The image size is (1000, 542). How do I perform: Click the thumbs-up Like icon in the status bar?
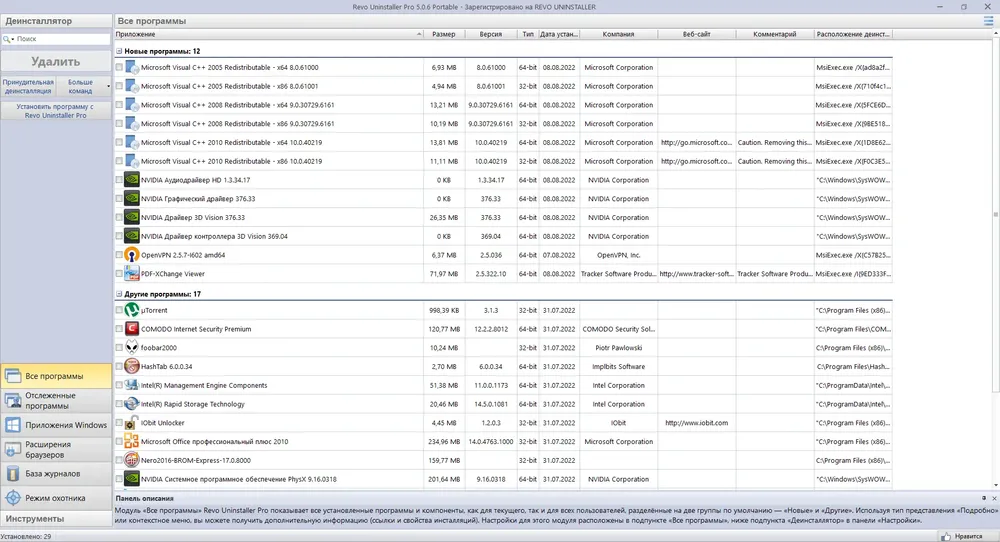tap(946, 536)
